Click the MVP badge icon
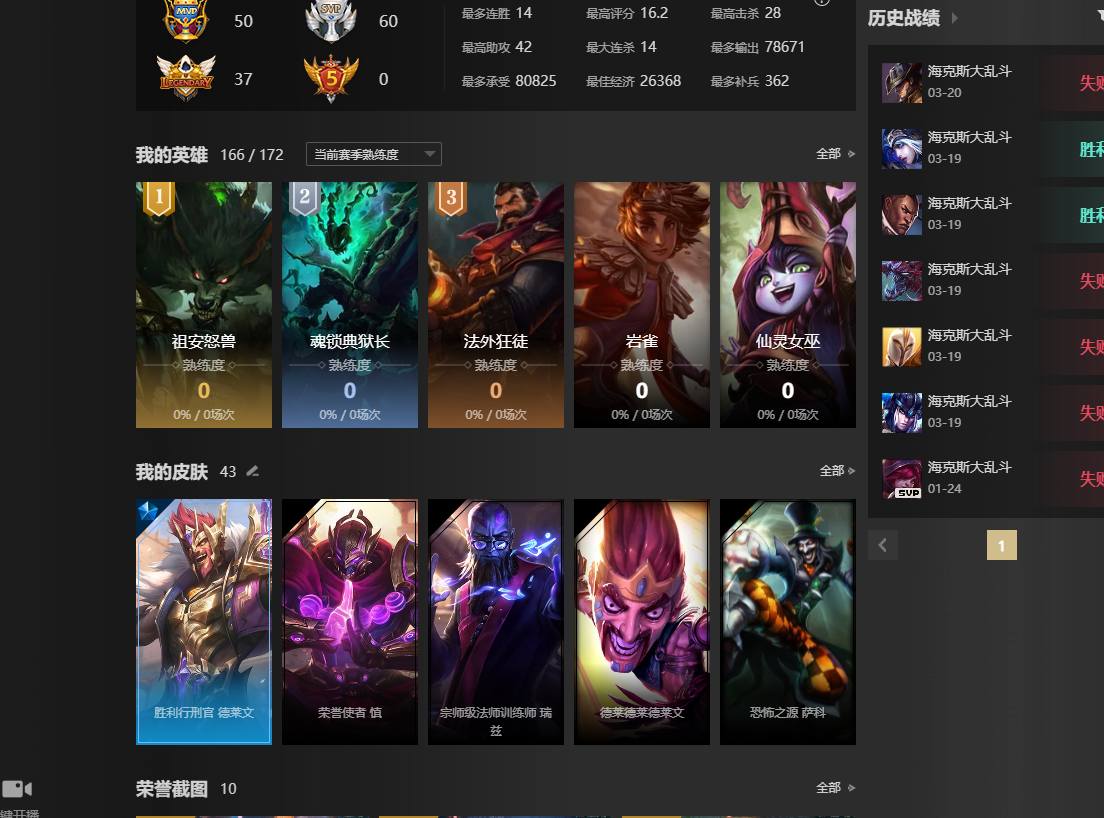 186,20
